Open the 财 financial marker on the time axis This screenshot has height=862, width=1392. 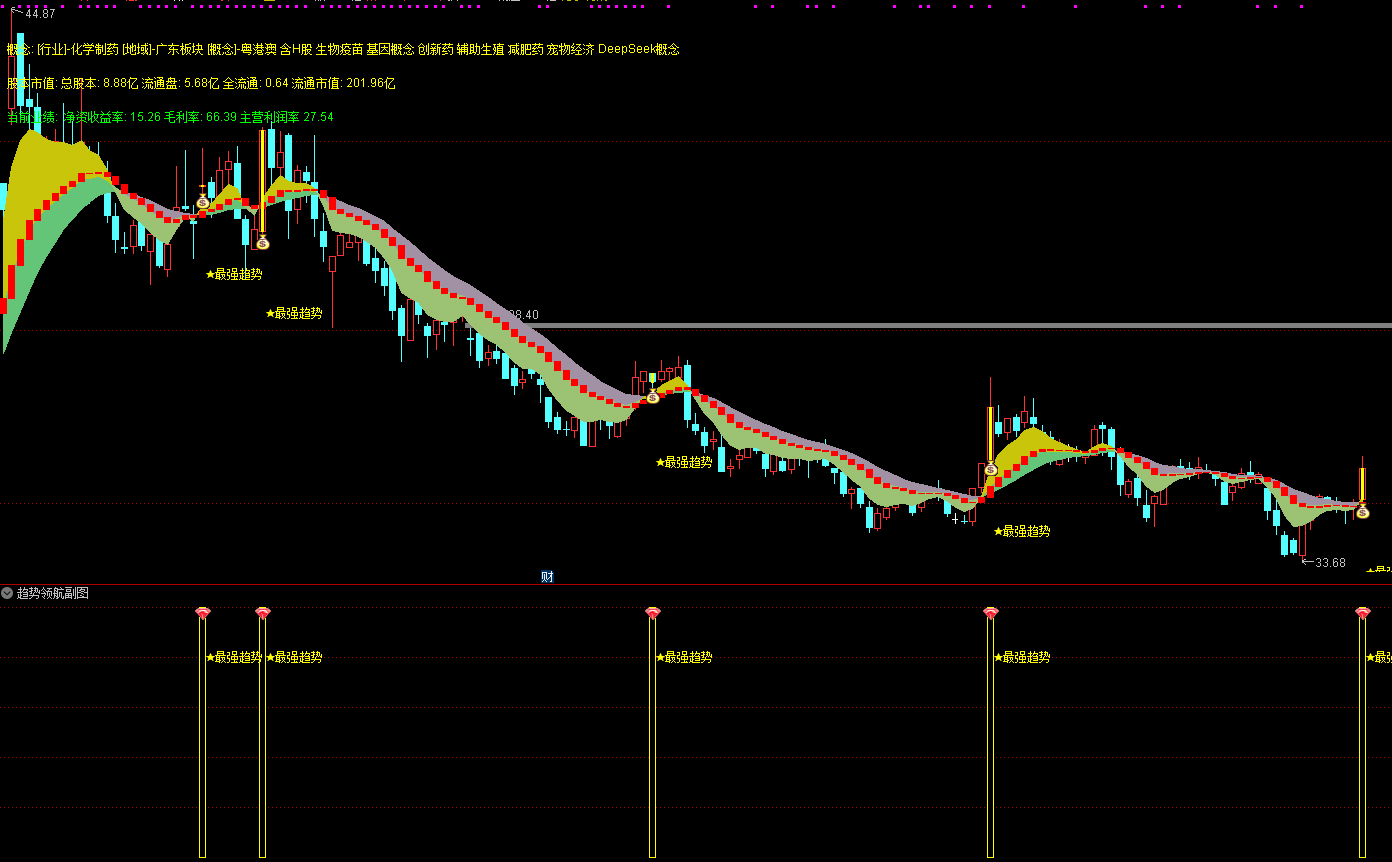(547, 576)
